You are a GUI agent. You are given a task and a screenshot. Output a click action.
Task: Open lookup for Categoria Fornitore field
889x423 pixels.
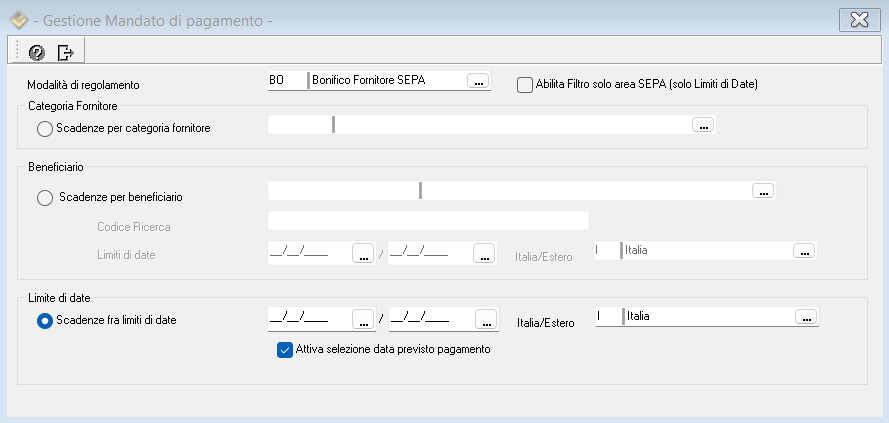click(x=703, y=125)
